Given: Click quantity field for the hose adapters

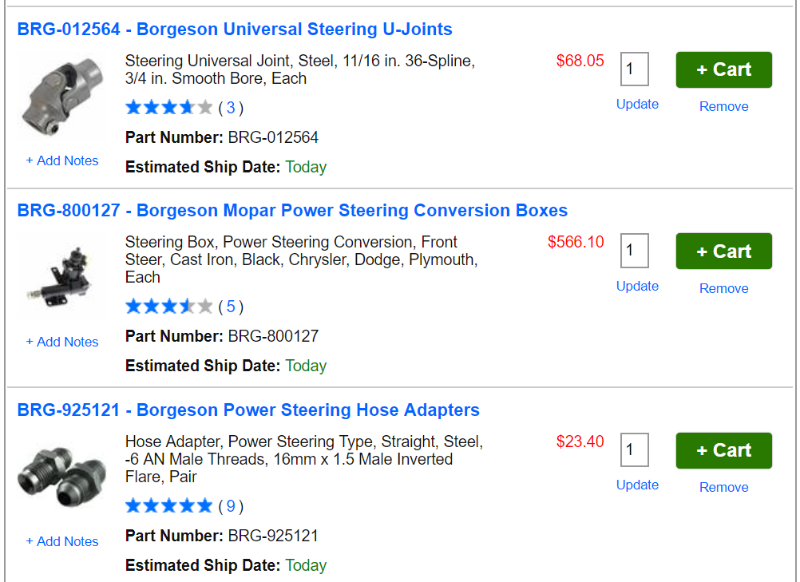Looking at the screenshot, I should click(x=634, y=450).
